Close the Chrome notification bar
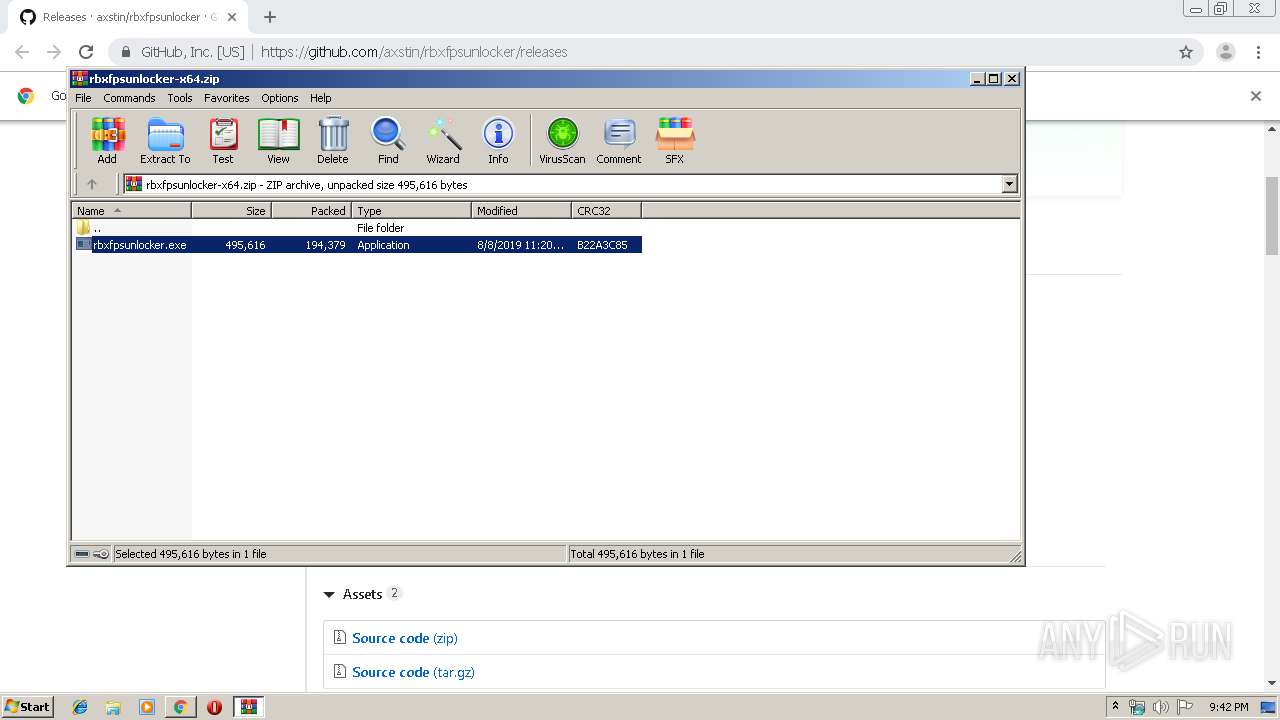 click(x=1256, y=96)
